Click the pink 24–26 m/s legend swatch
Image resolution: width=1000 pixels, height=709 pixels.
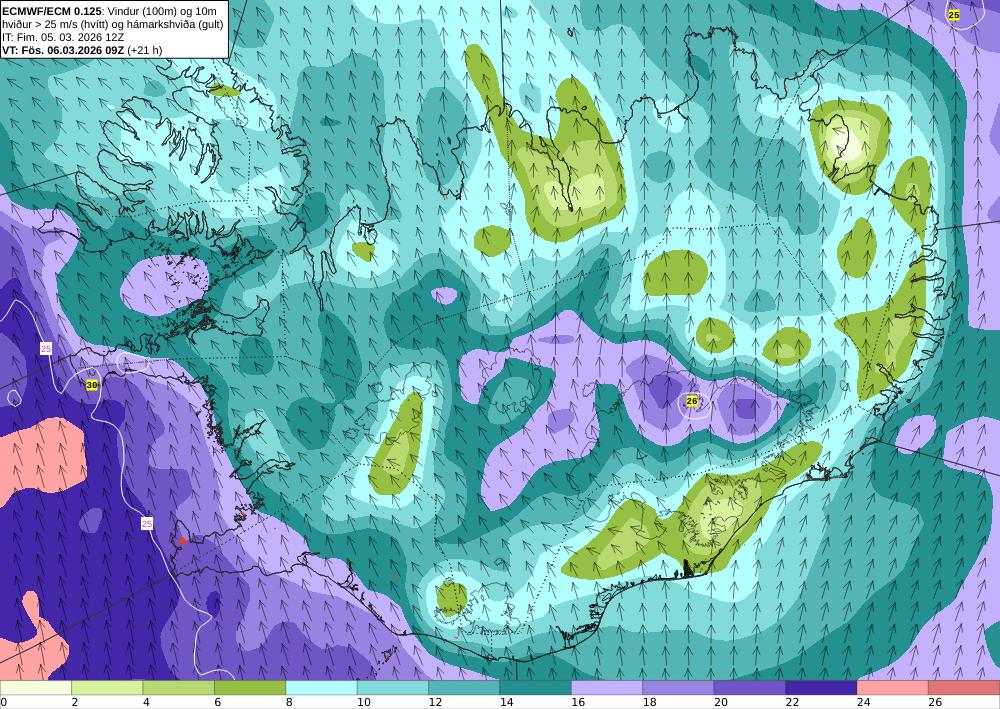click(893, 688)
